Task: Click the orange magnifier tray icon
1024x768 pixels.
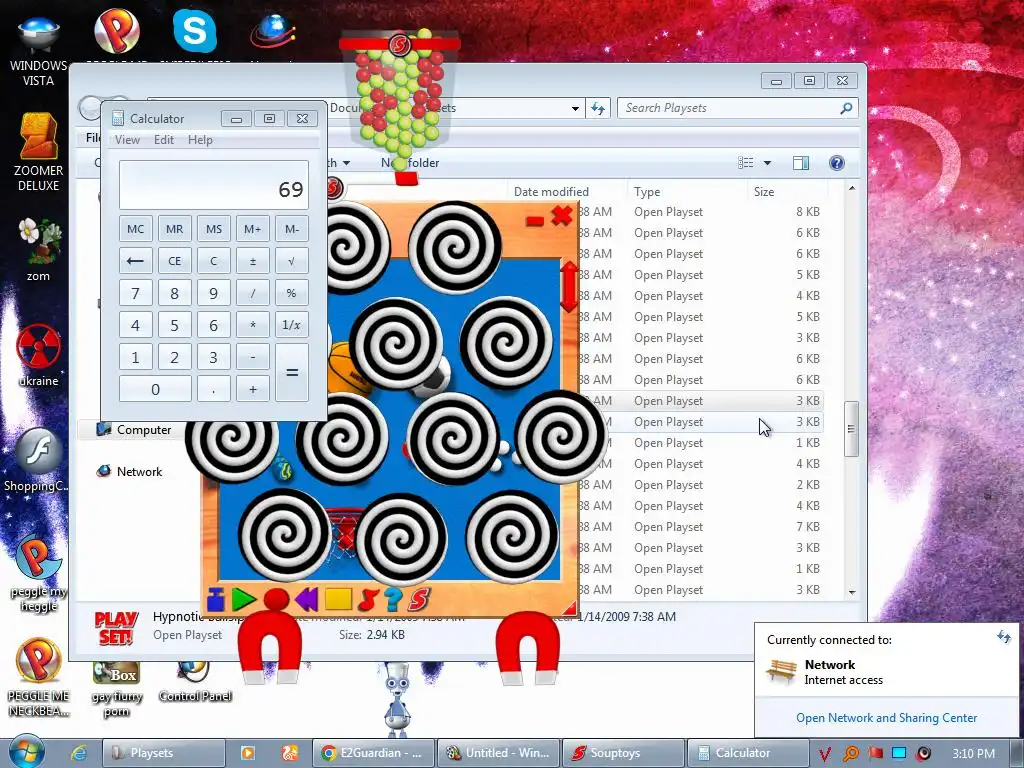Action: pos(850,754)
